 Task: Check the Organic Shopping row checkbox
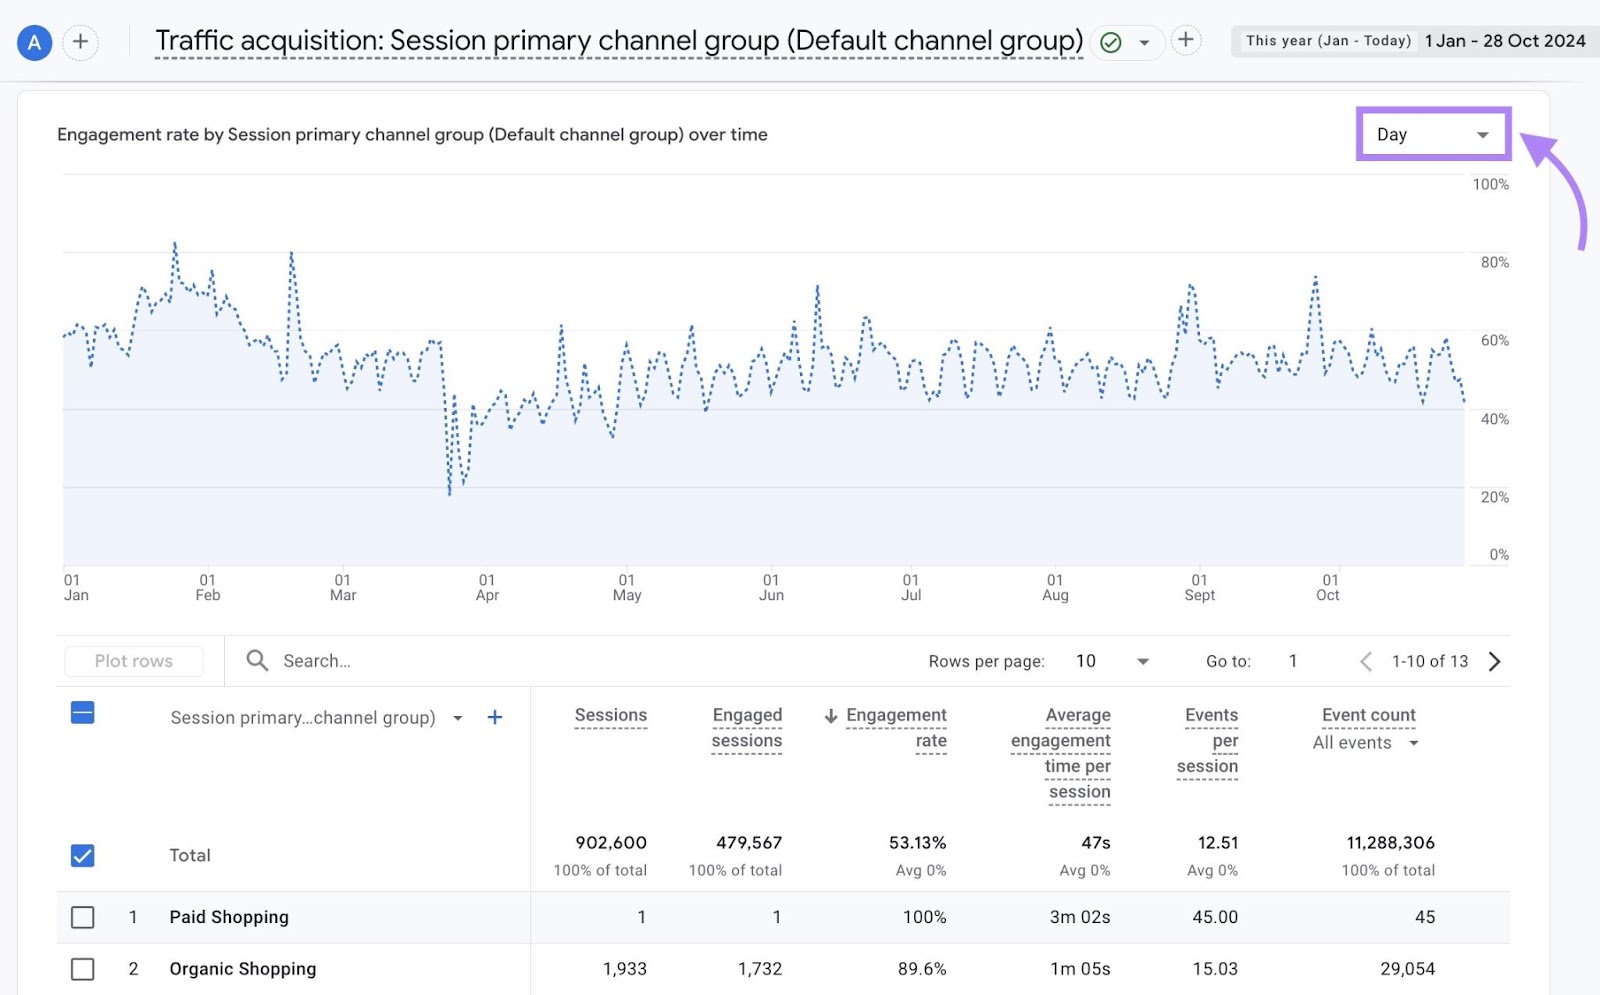(82, 968)
